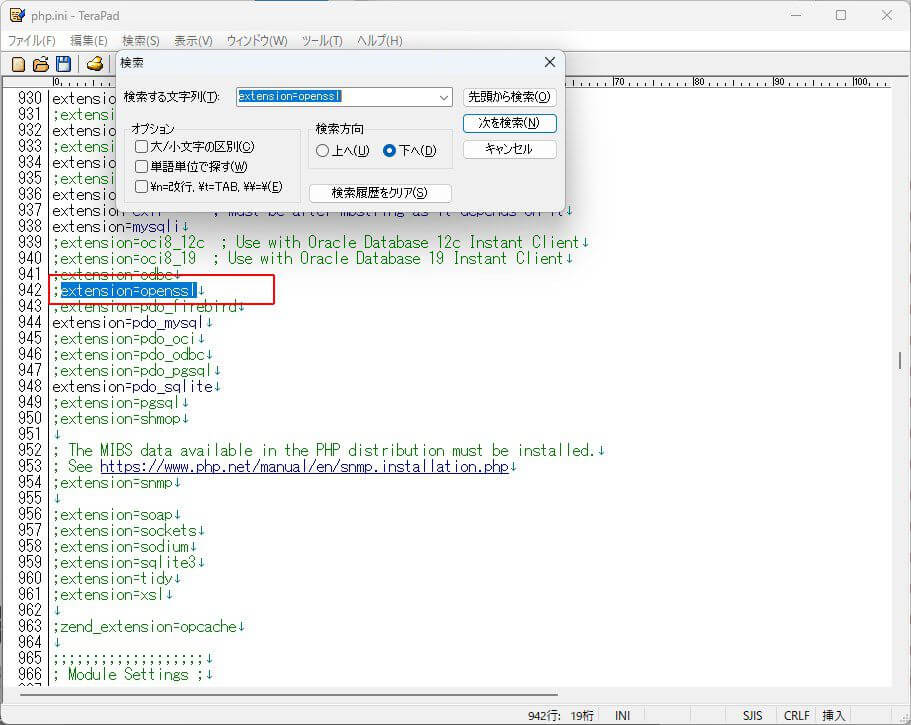Click the SJIS encoding in status bar
The image size is (911, 725).
click(x=752, y=716)
